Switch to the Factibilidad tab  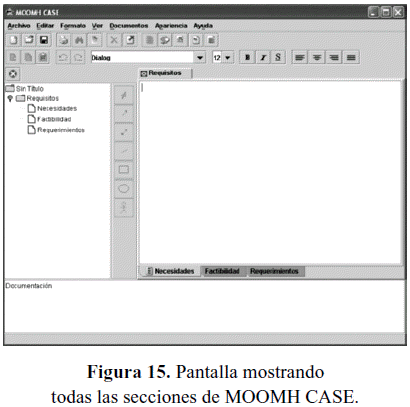(x=222, y=271)
